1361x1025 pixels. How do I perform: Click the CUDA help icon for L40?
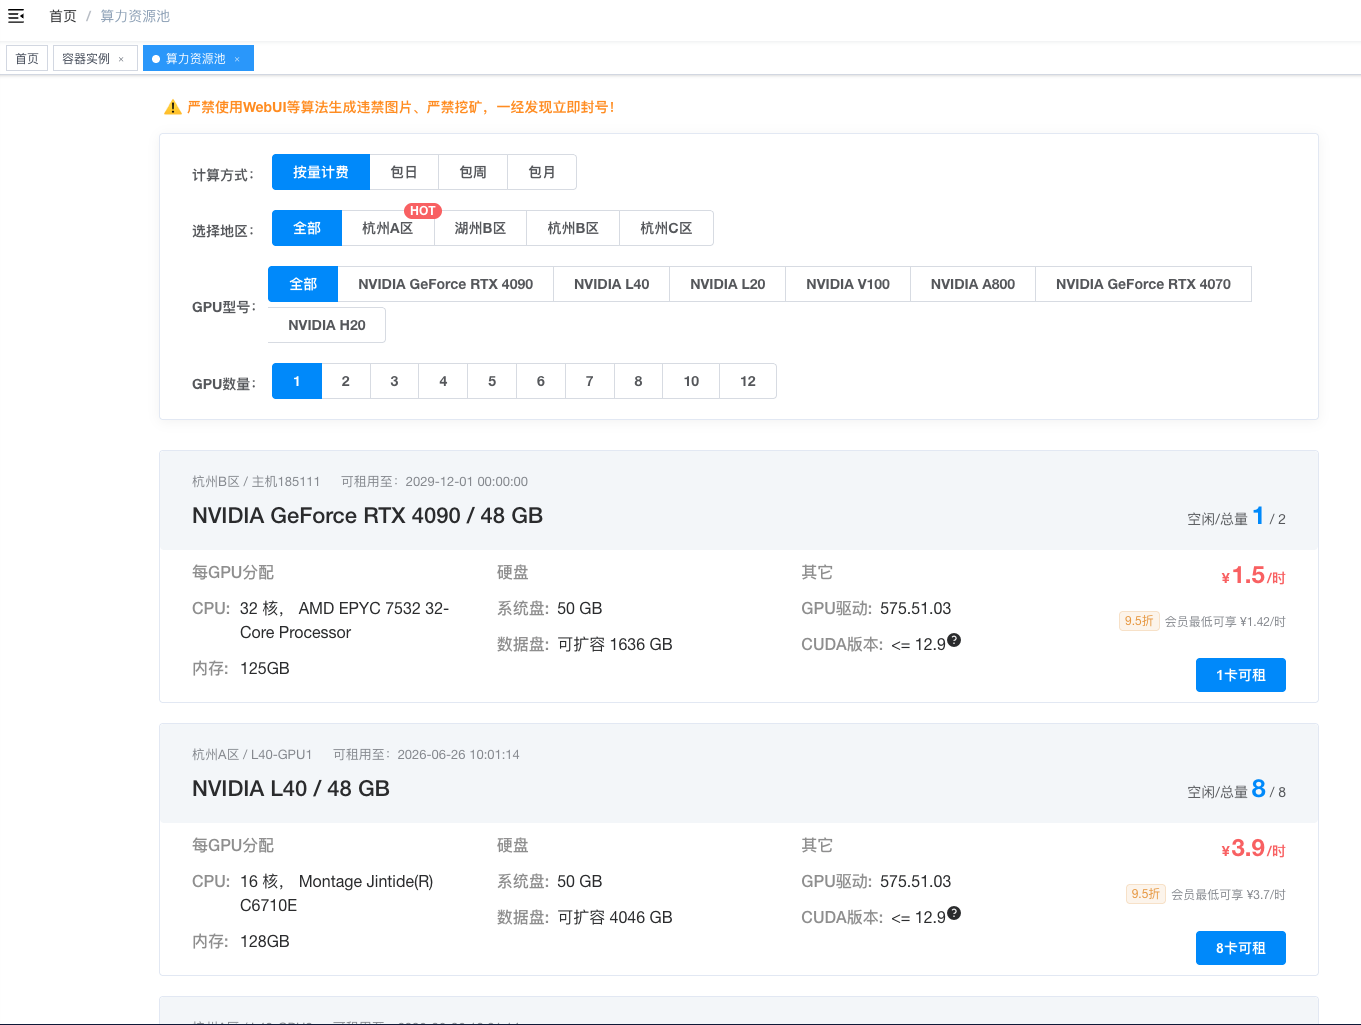954,913
